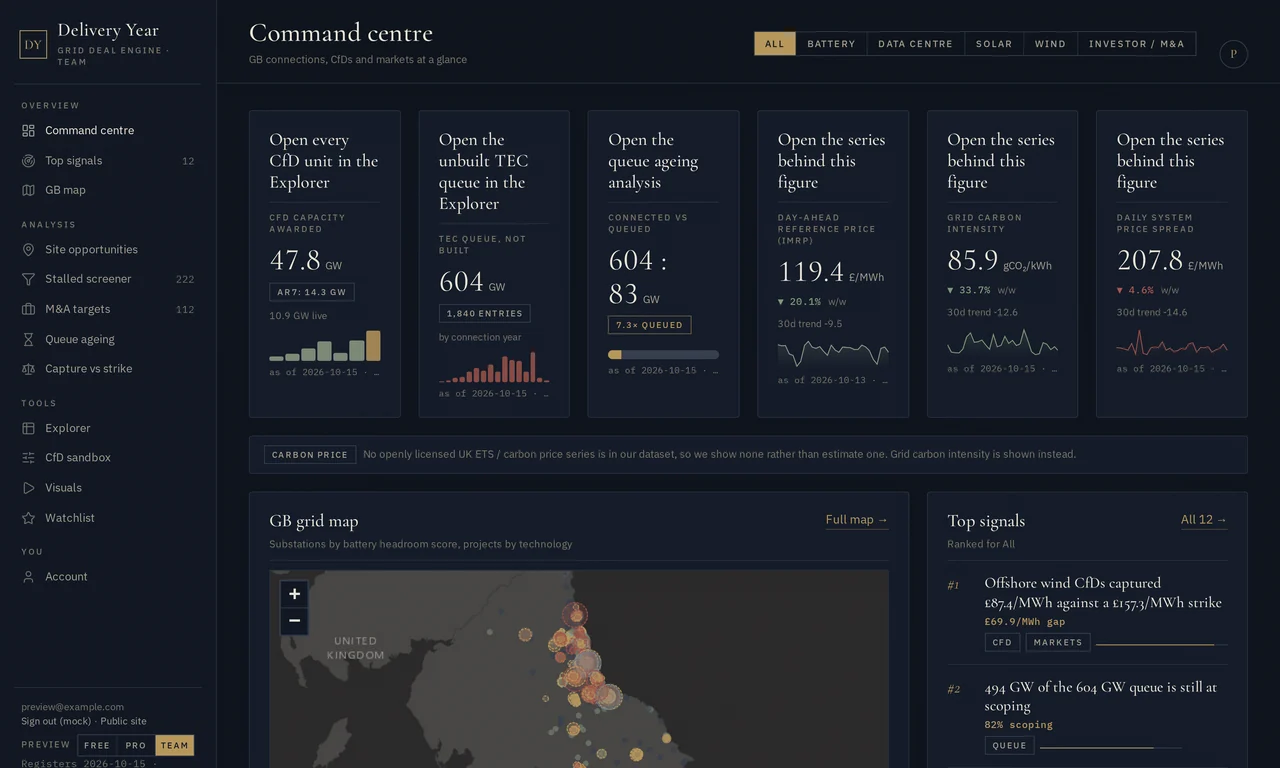
Task: Click the Stalled screener funnel icon
Action: tap(28, 279)
